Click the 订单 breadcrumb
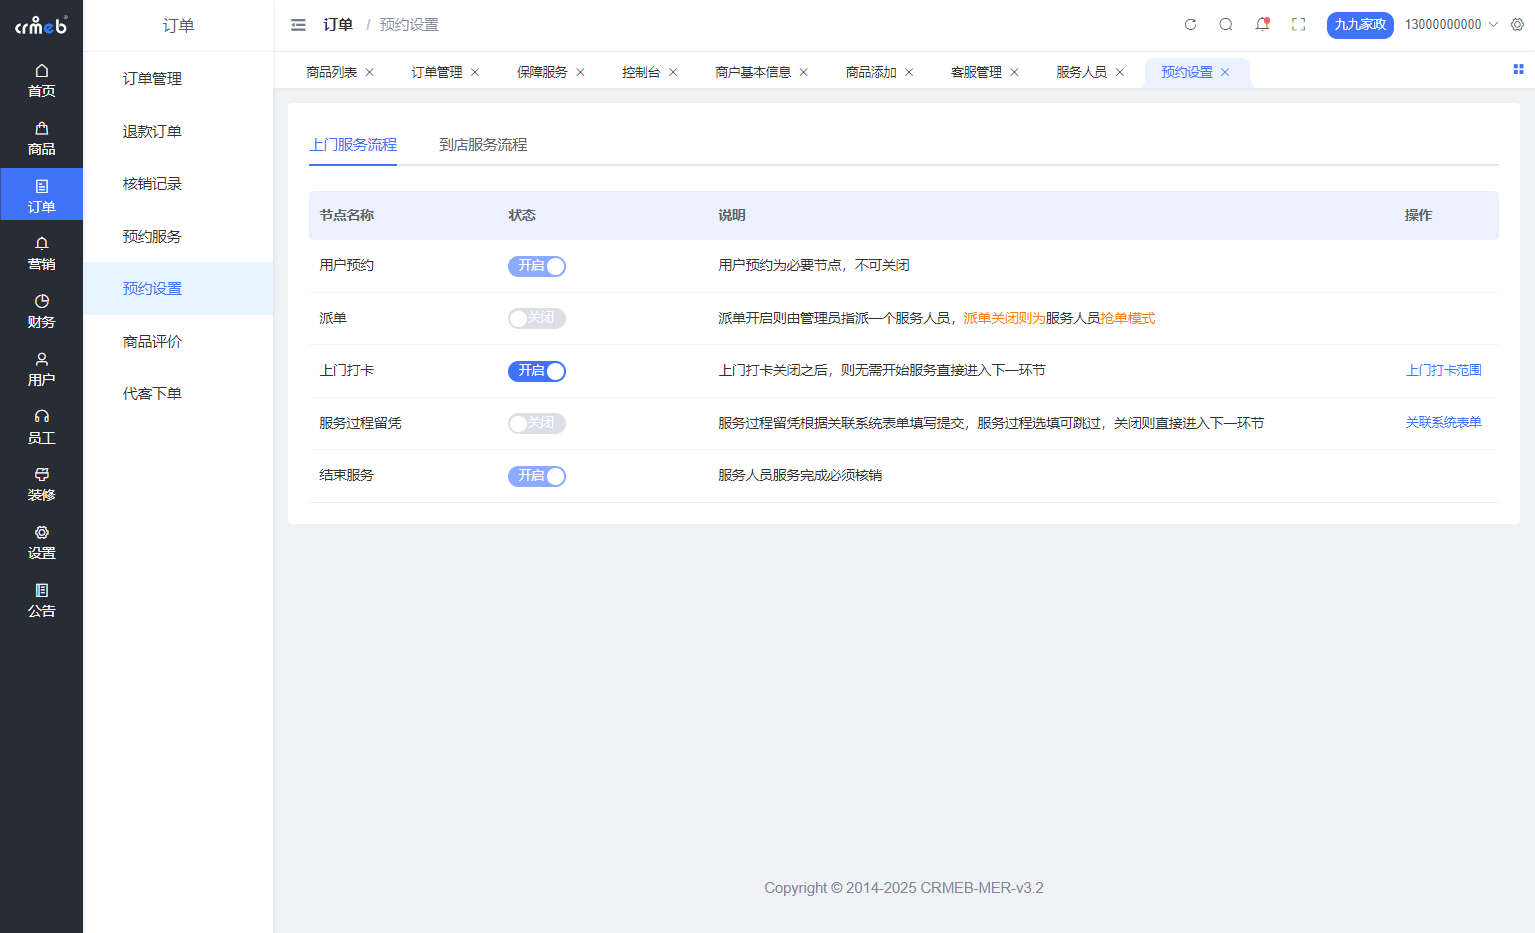This screenshot has width=1535, height=933. pos(338,25)
